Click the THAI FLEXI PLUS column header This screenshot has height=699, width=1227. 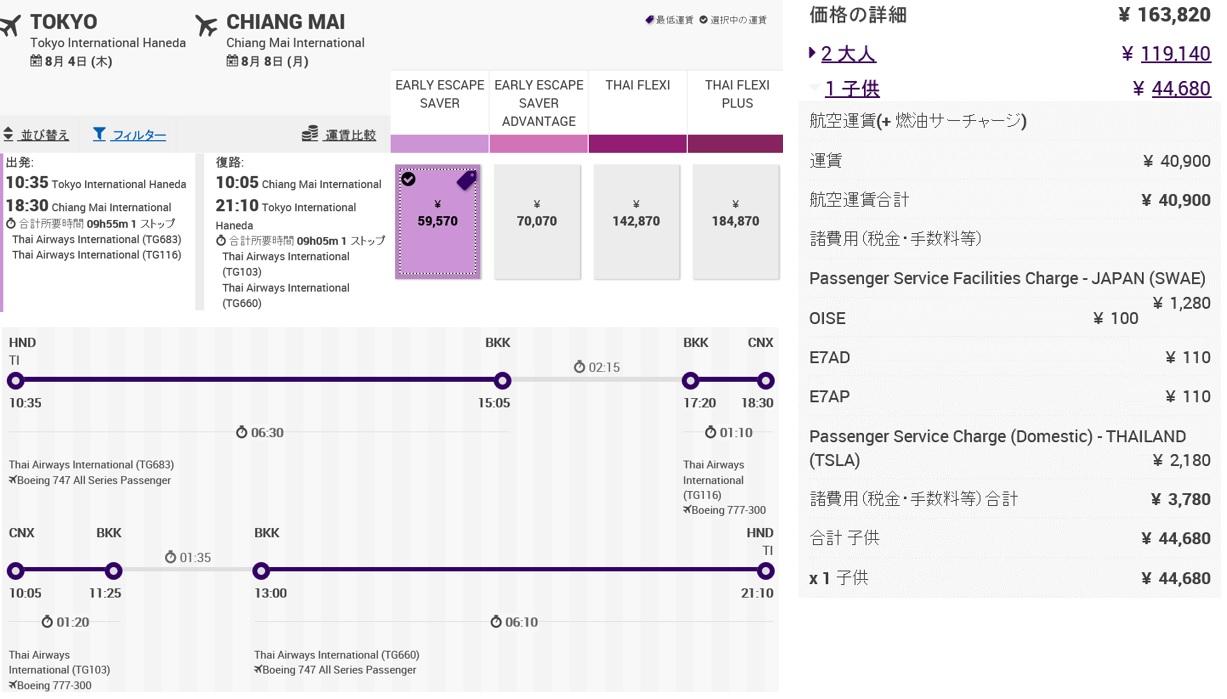click(x=737, y=94)
